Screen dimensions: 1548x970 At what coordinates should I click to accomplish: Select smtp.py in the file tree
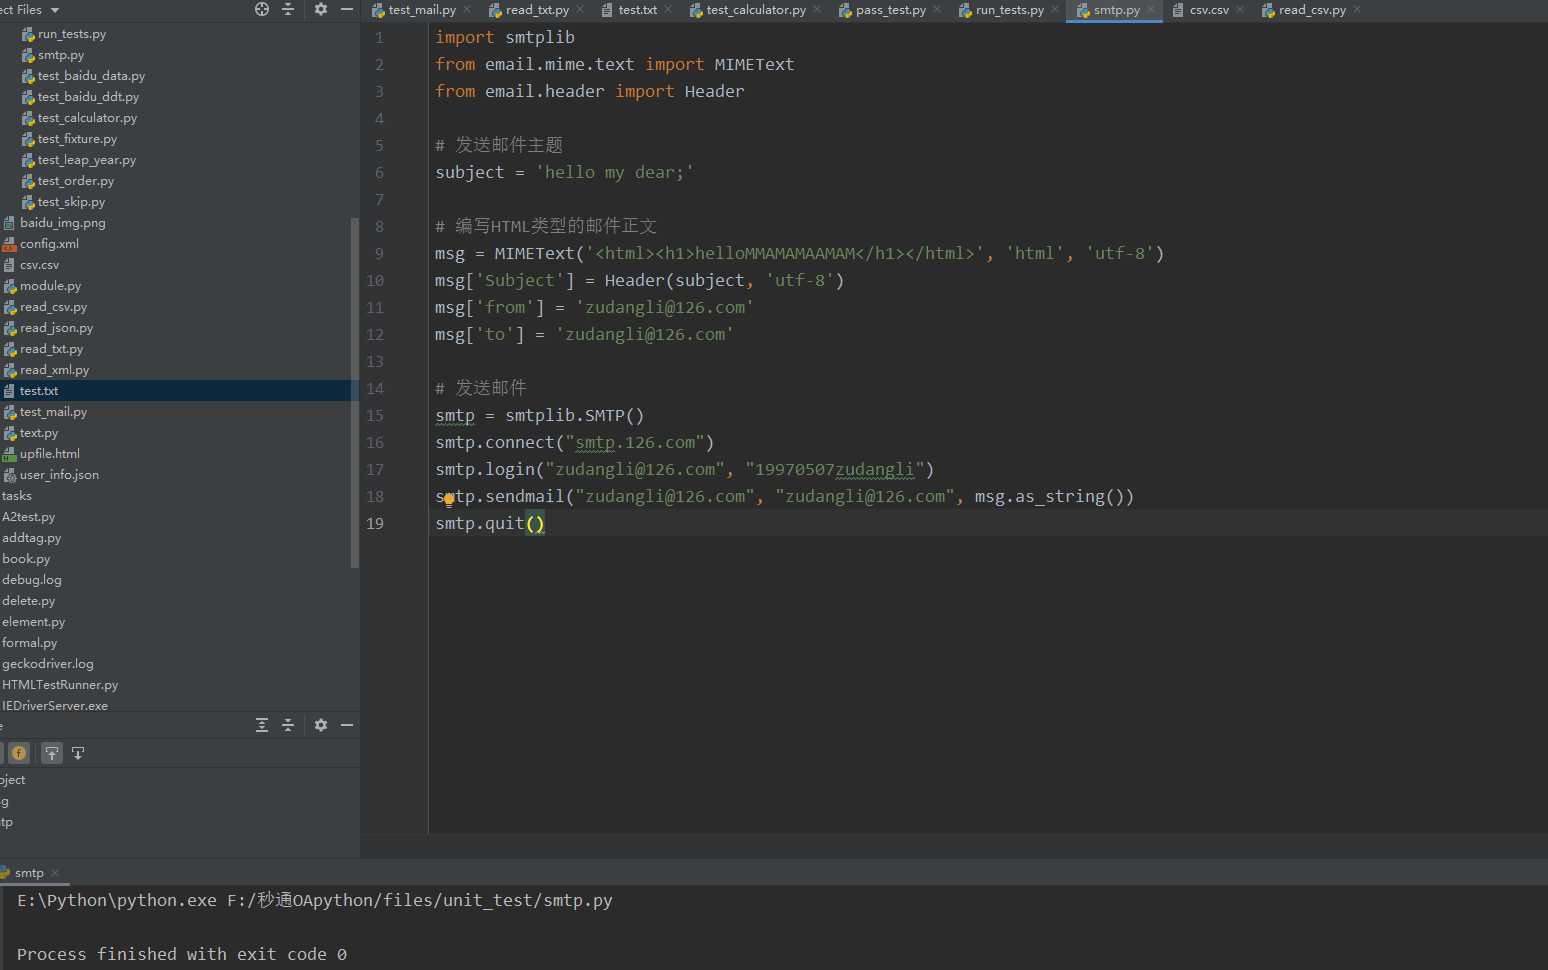tap(61, 55)
